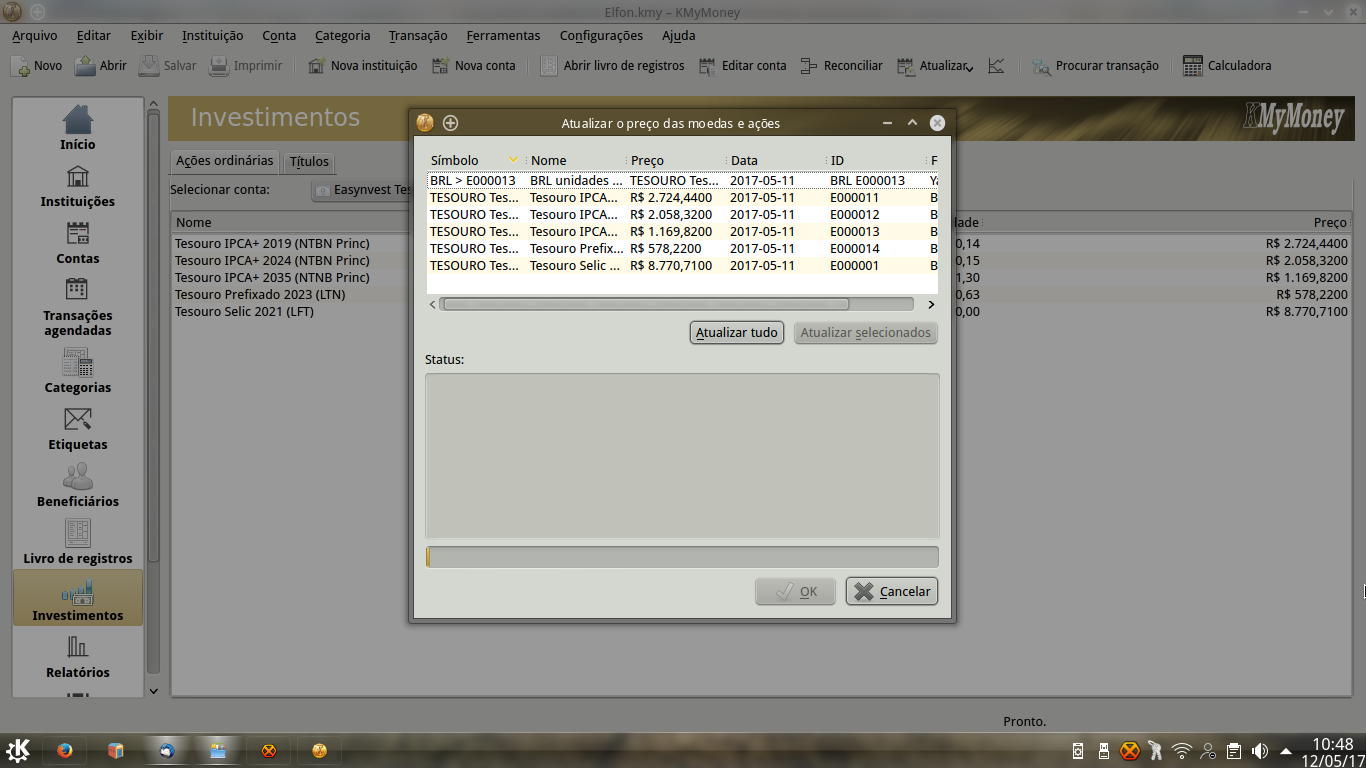Click Abrir in the toolbar
1366x768 pixels.
(x=101, y=66)
